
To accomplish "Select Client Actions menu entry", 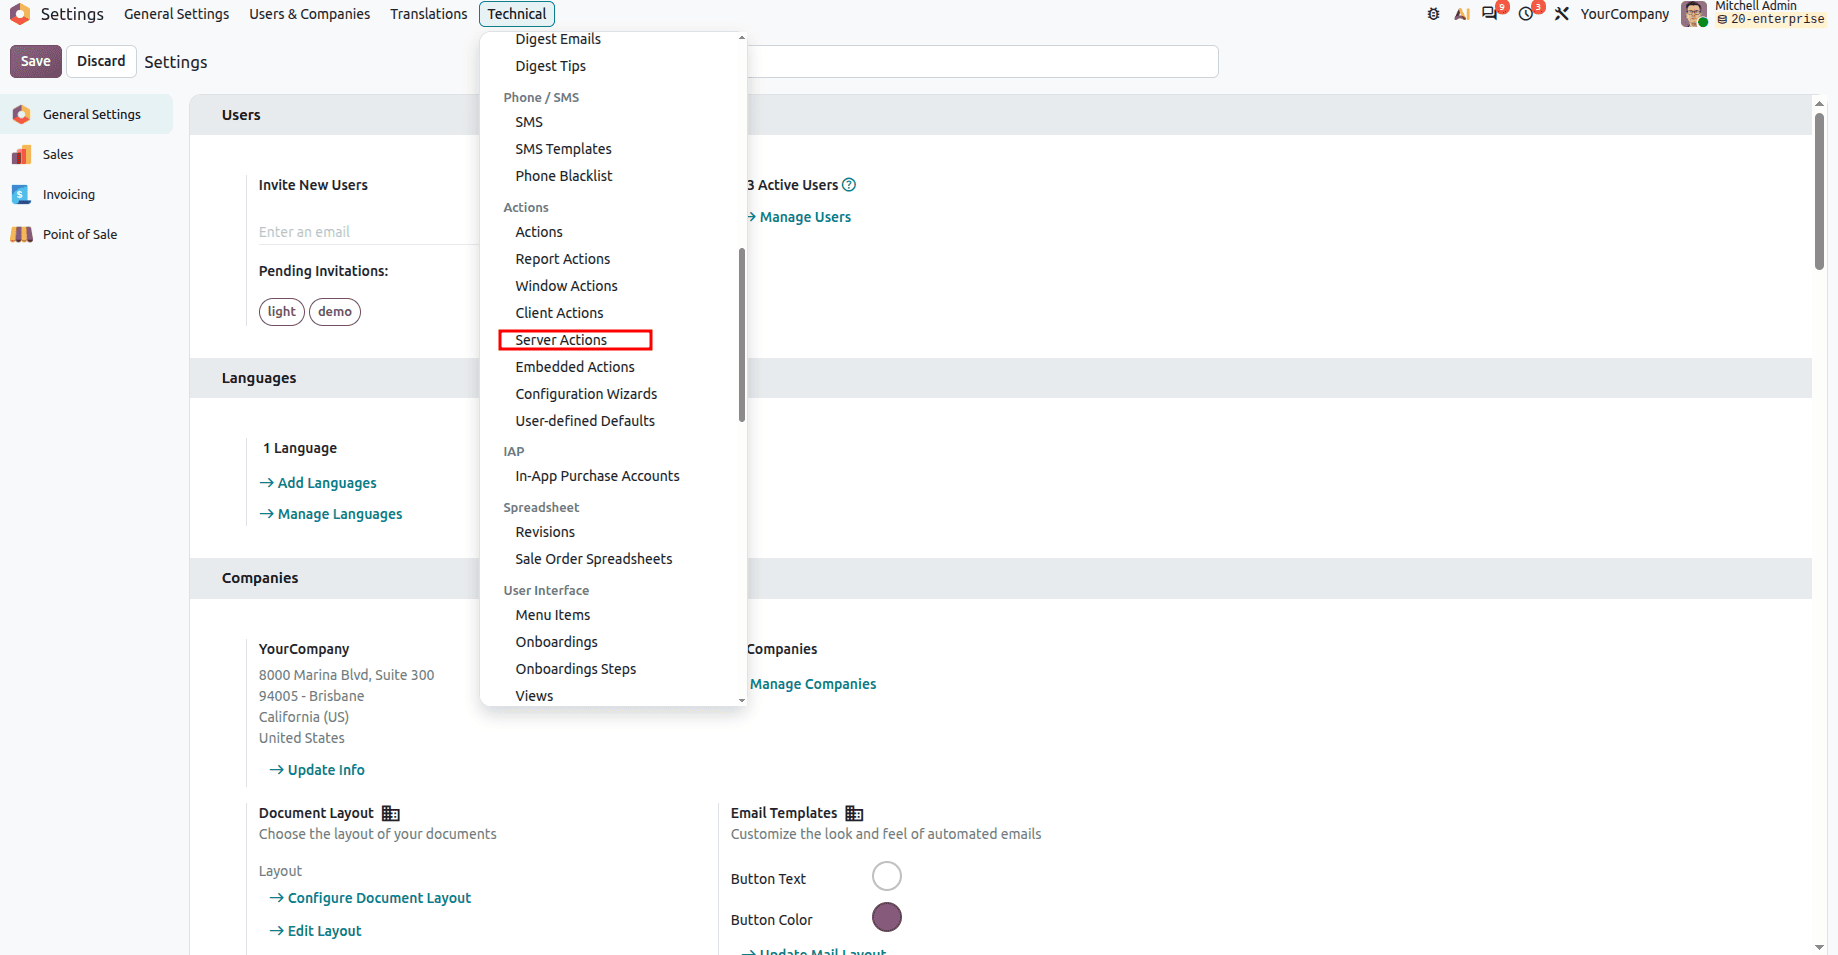I will (x=559, y=313).
